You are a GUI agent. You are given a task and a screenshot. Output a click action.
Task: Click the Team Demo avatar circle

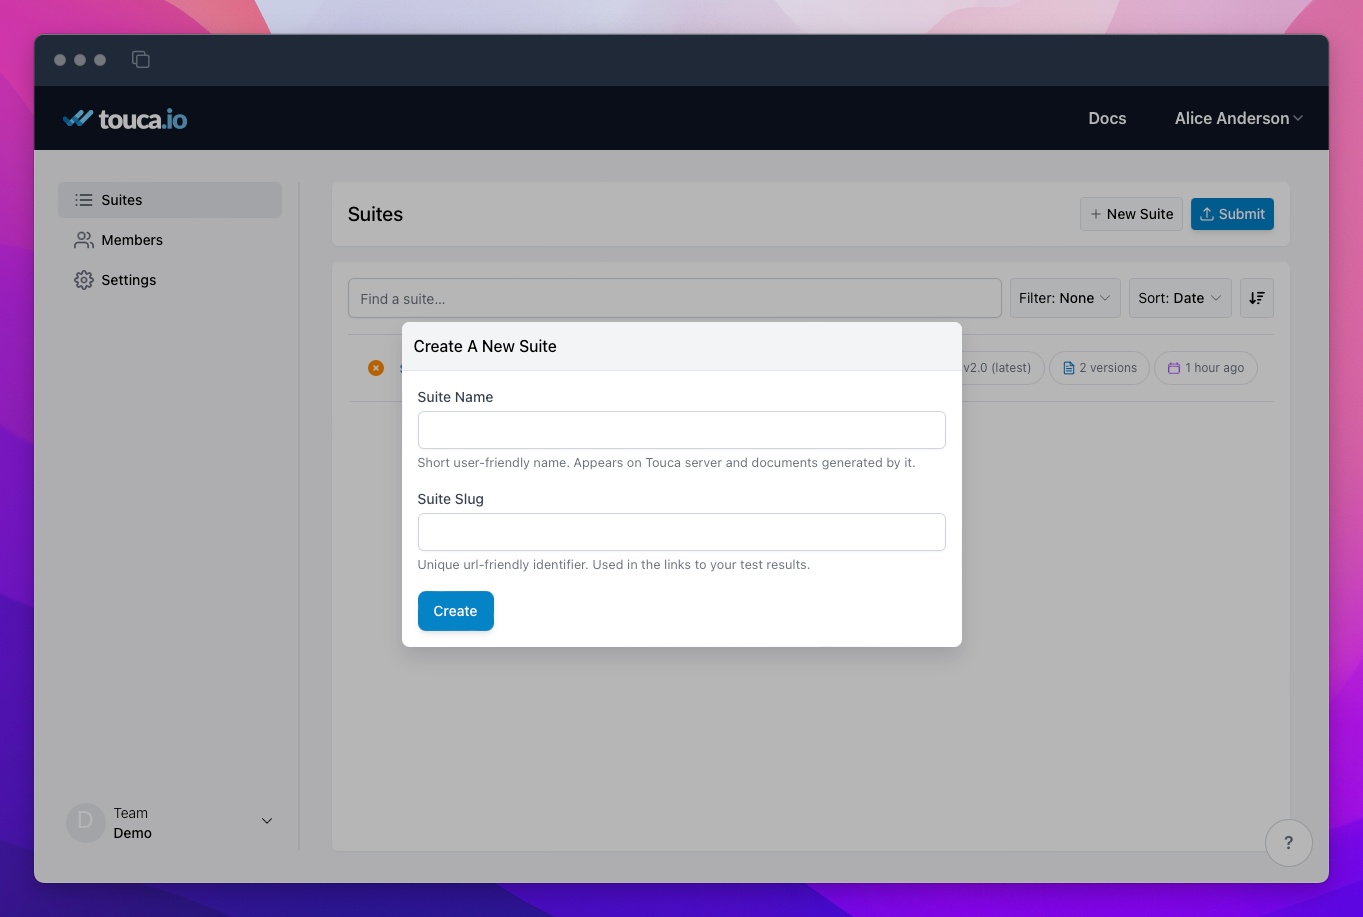(85, 823)
